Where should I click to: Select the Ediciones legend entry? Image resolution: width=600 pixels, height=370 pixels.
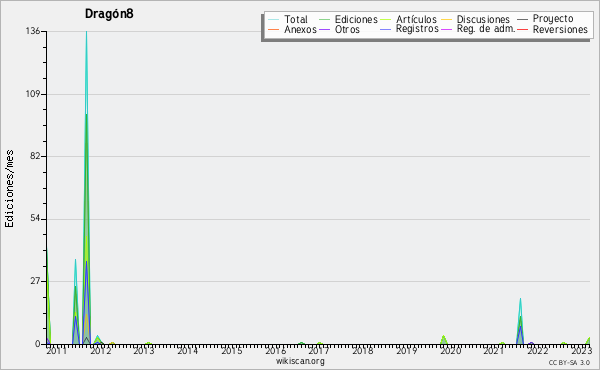click(348, 19)
